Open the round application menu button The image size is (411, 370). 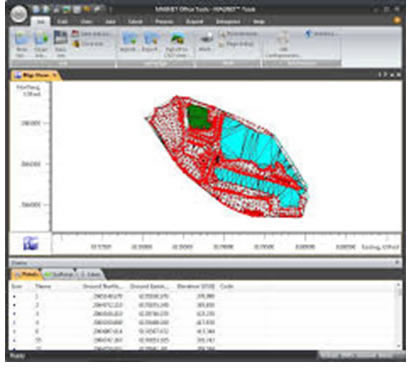coord(19,14)
